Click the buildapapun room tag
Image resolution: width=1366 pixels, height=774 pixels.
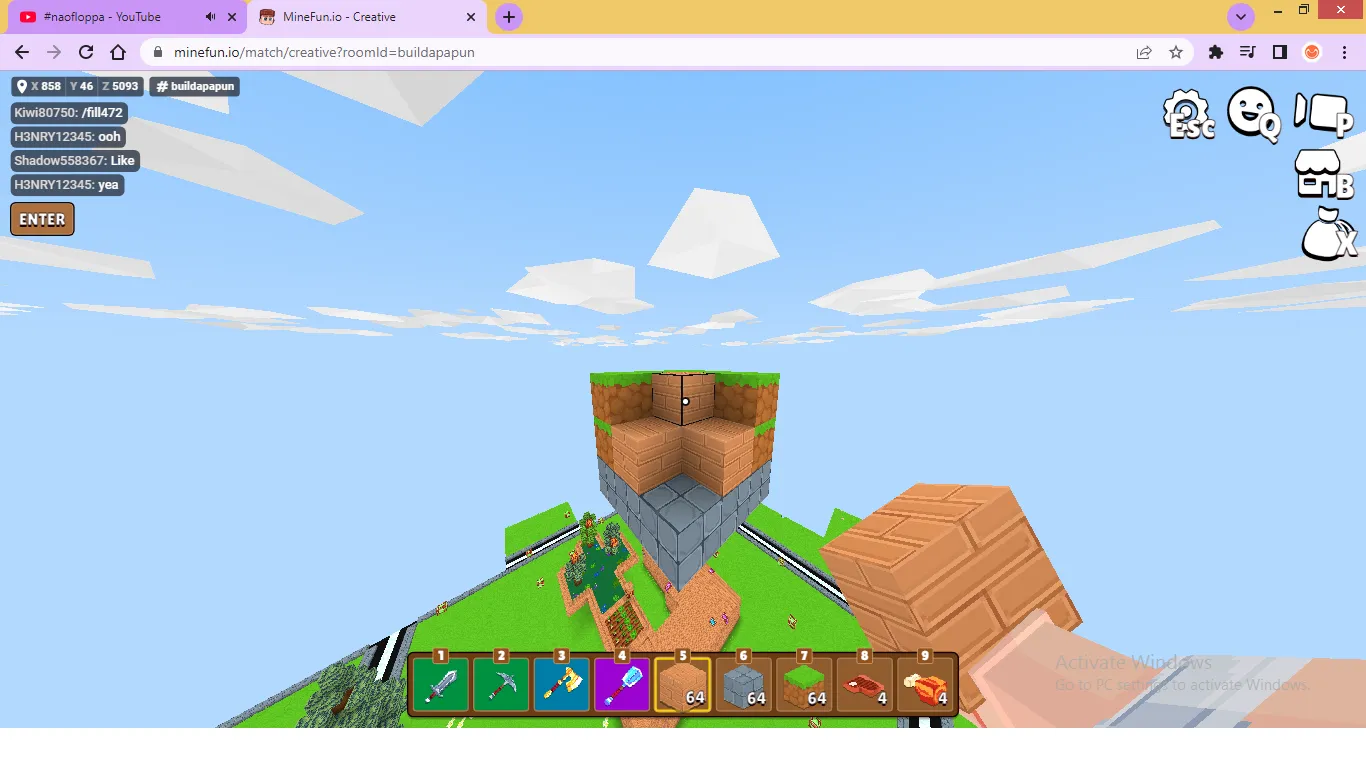coord(195,86)
